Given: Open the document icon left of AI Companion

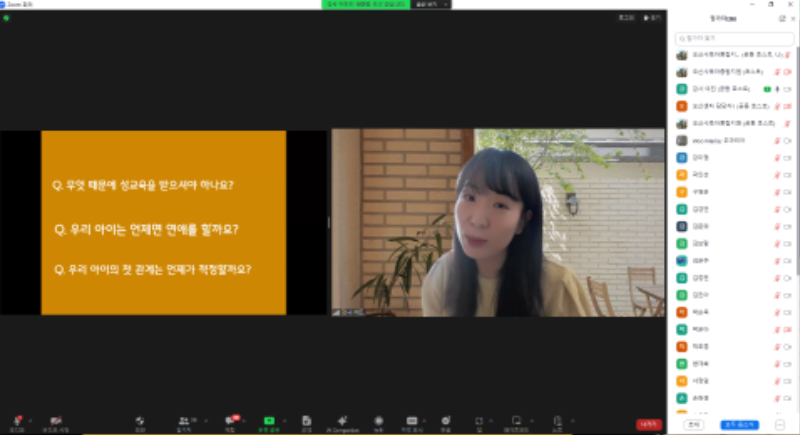Looking at the screenshot, I should click(307, 421).
